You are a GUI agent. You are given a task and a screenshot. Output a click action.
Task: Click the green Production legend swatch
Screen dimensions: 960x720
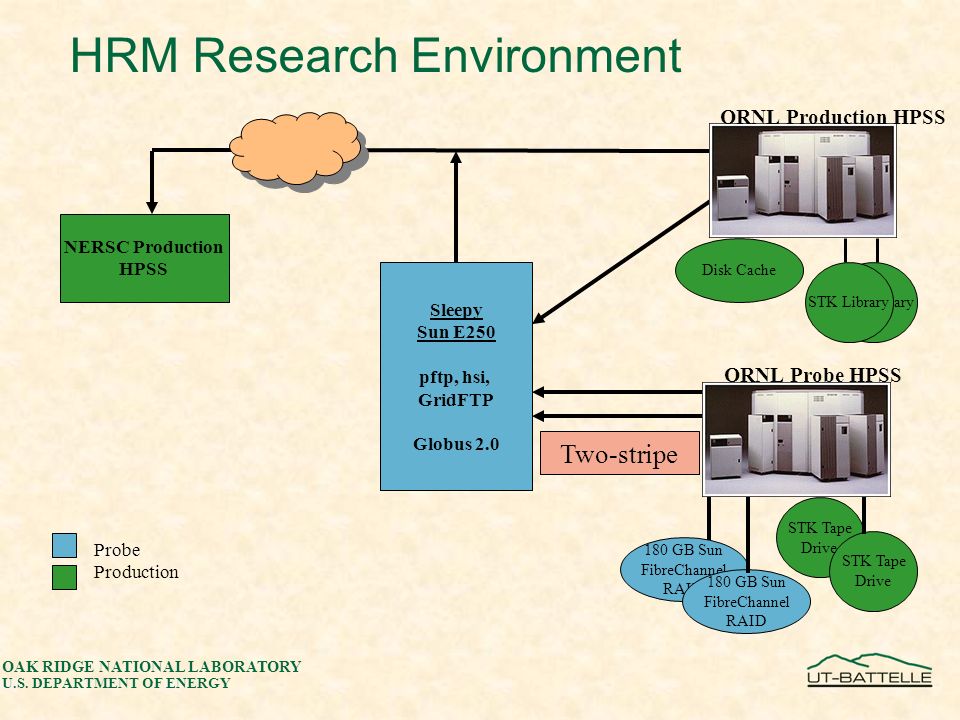tap(64, 577)
